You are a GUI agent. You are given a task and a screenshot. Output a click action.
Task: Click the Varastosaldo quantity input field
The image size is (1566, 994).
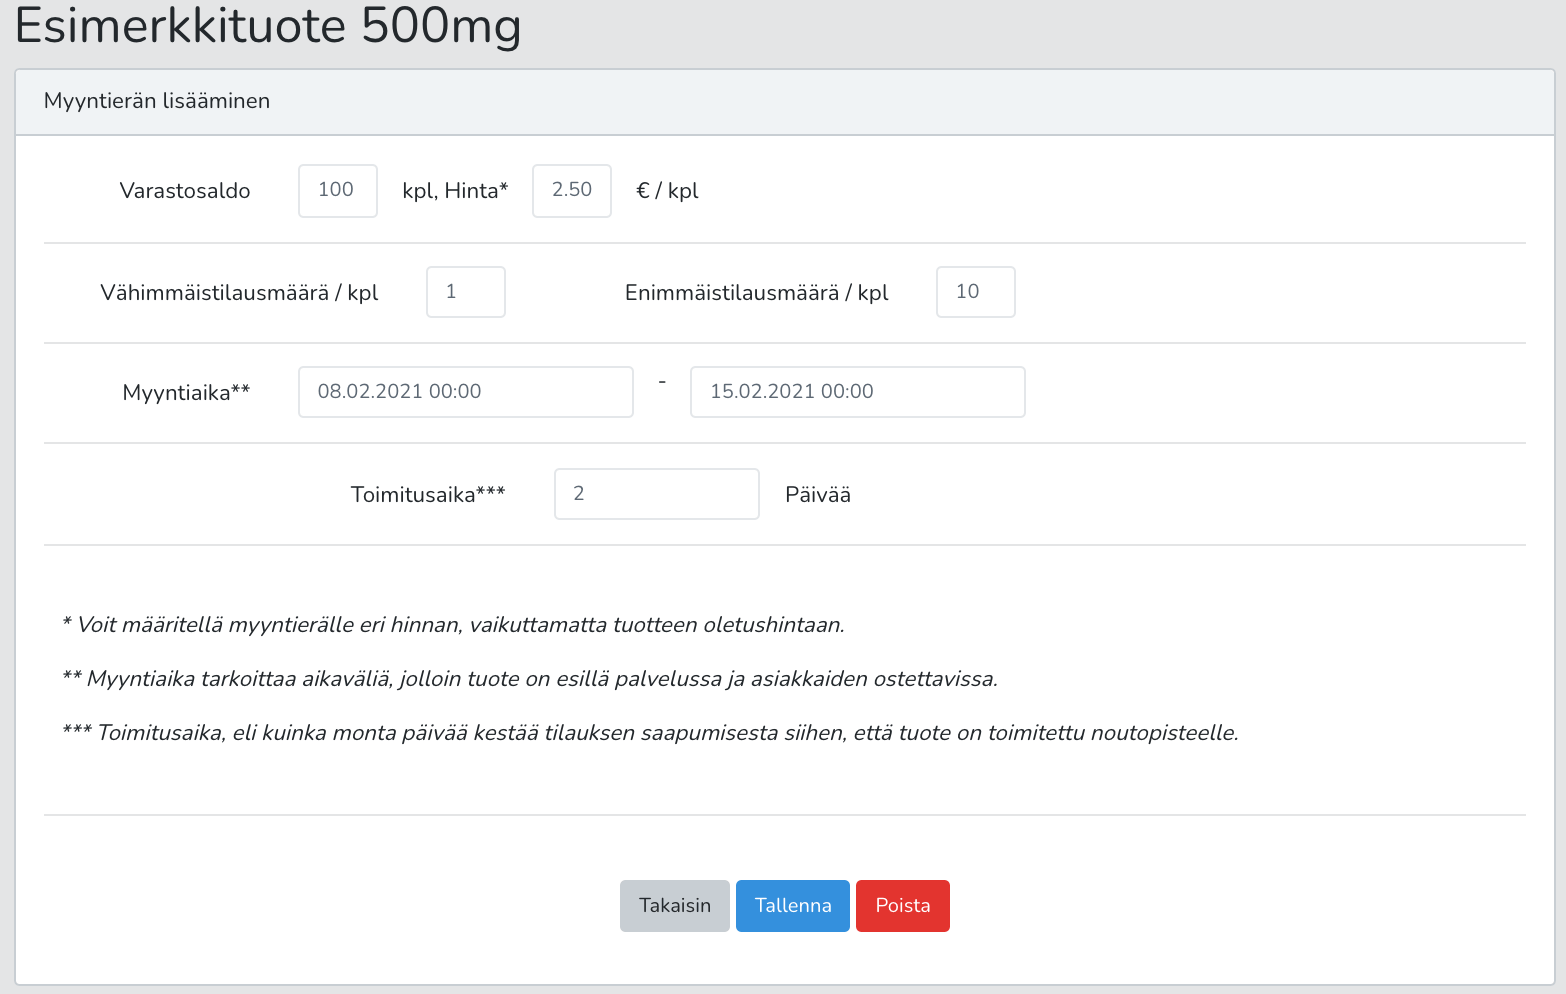(337, 191)
